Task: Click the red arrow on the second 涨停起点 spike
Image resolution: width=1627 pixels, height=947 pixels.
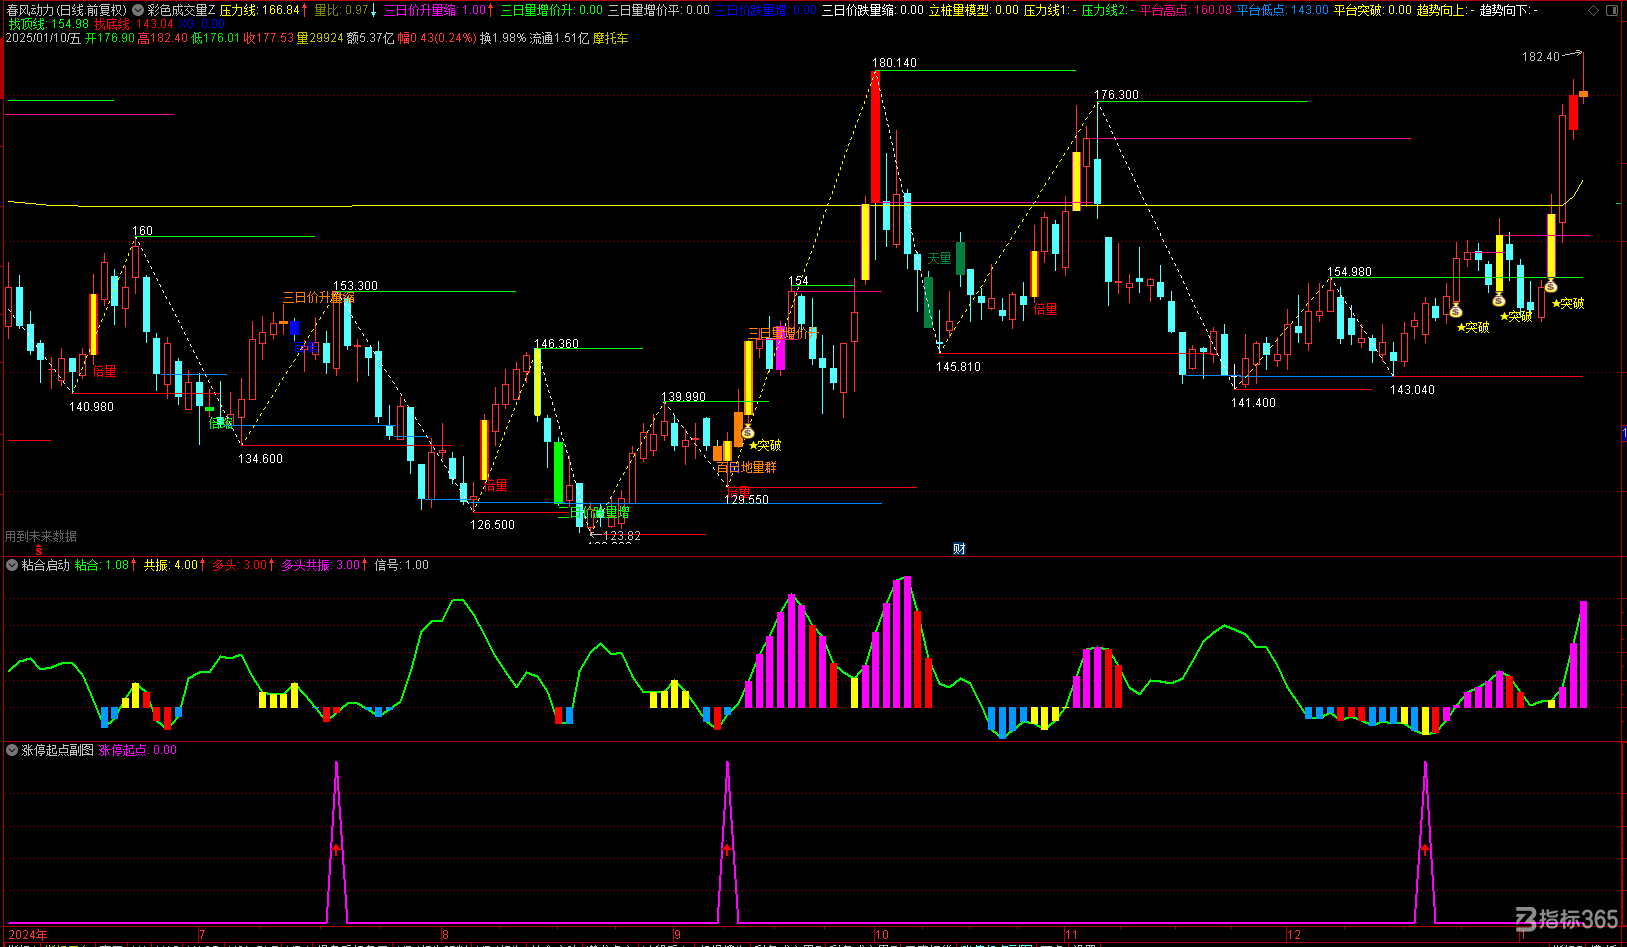Action: [x=727, y=849]
